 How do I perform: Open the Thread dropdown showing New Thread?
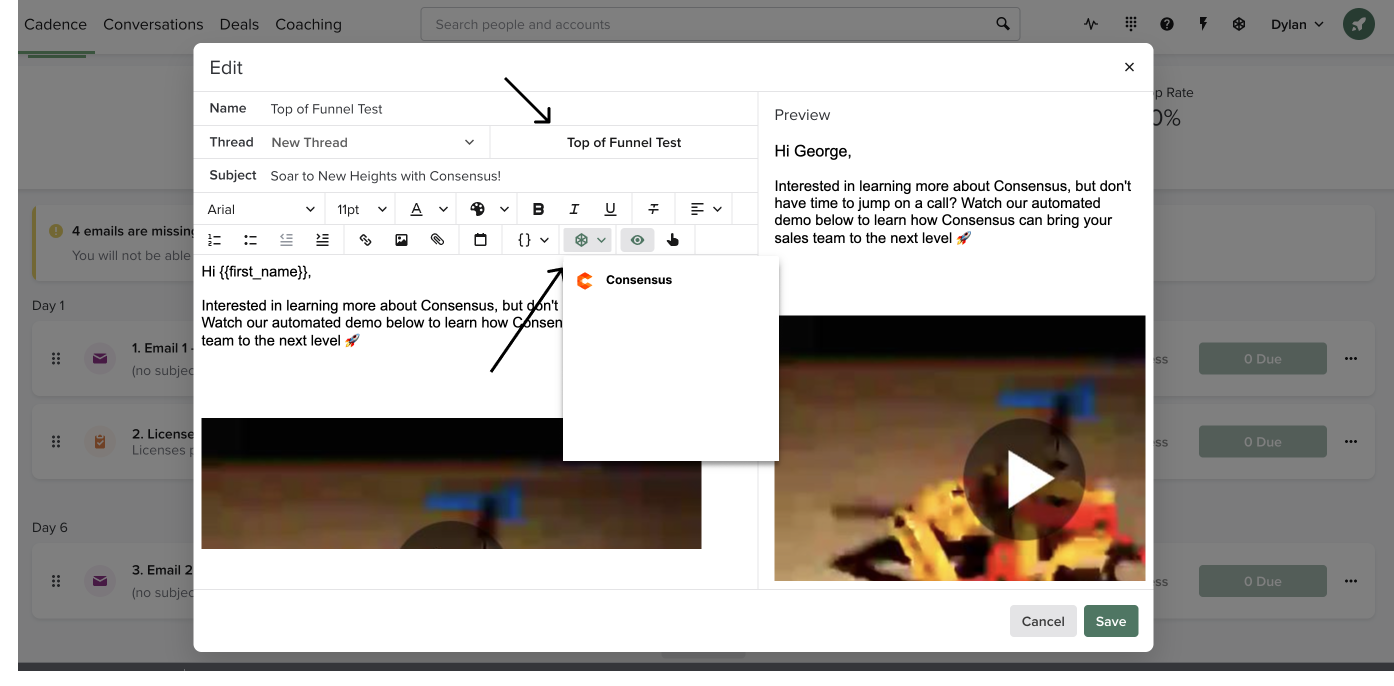coord(373,142)
